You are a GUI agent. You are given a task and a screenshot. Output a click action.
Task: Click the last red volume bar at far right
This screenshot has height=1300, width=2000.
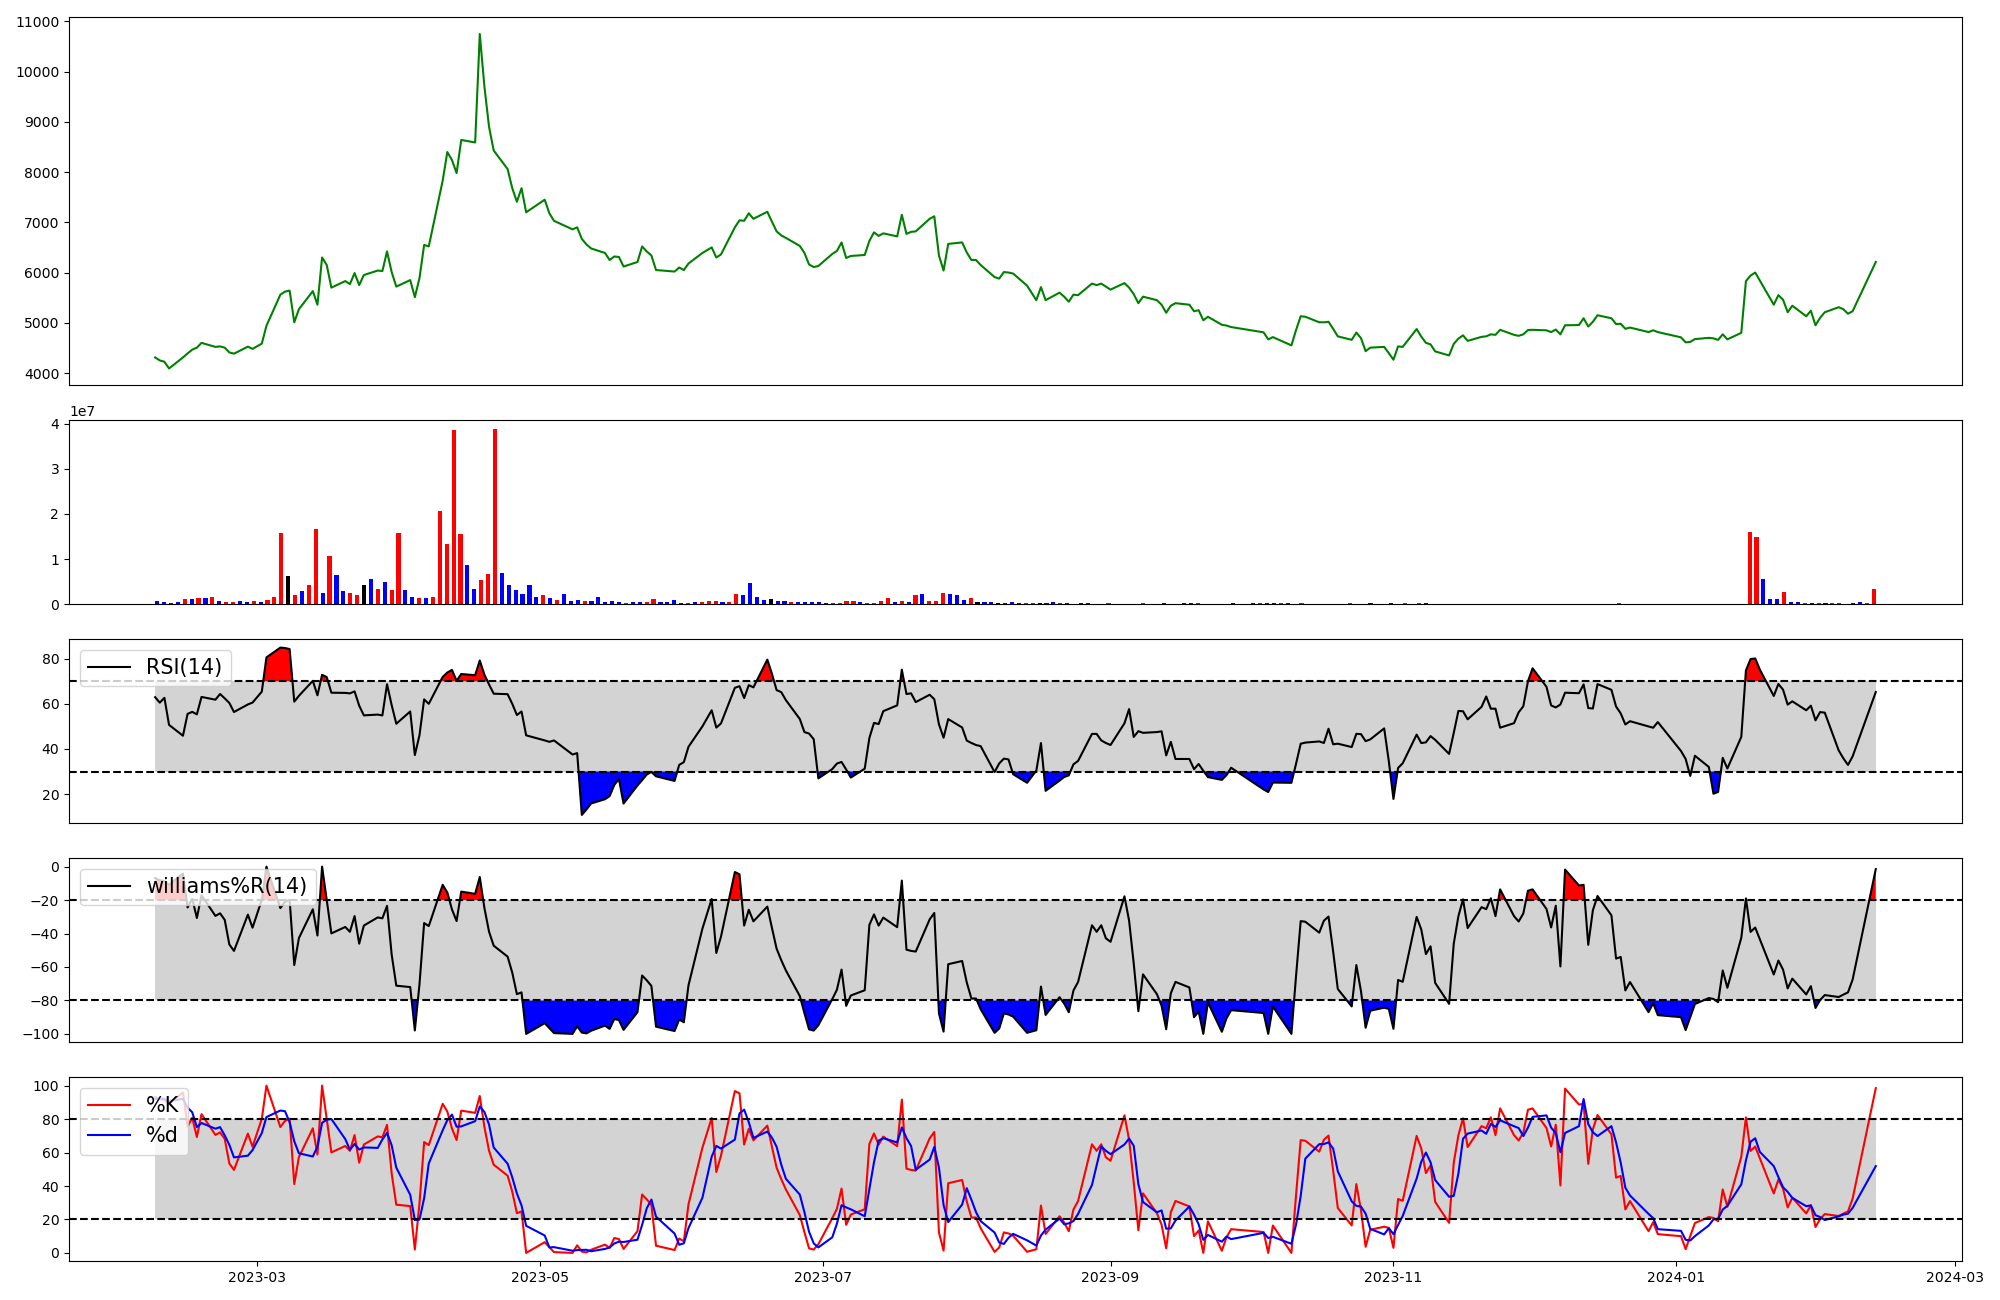pyautogui.click(x=1874, y=597)
